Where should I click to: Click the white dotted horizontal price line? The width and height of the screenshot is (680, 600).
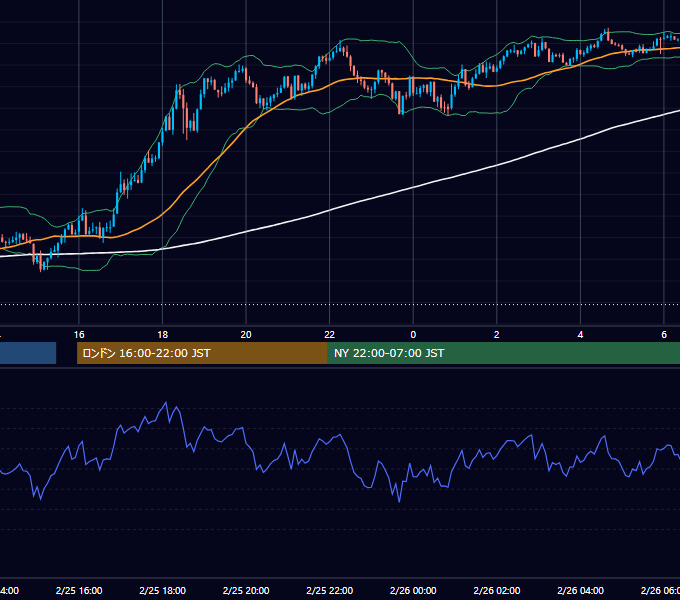(x=340, y=304)
